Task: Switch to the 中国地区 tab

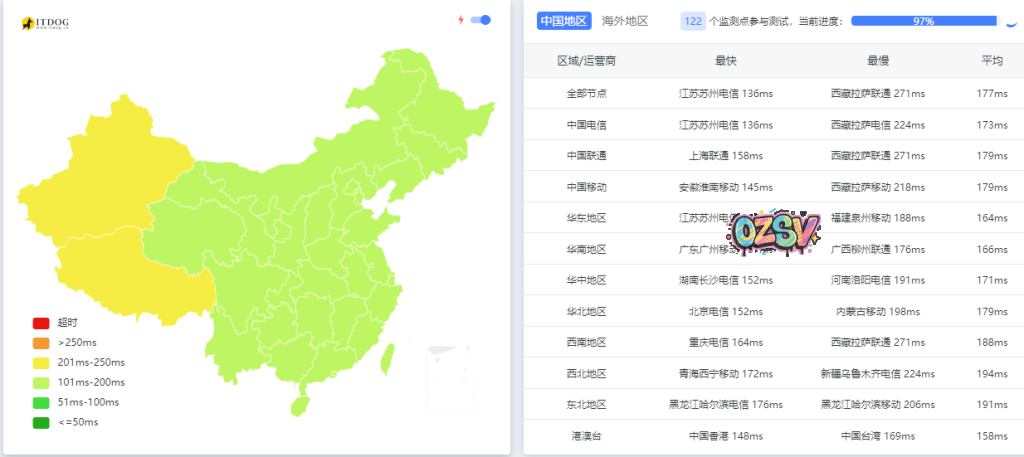Action: coord(565,21)
